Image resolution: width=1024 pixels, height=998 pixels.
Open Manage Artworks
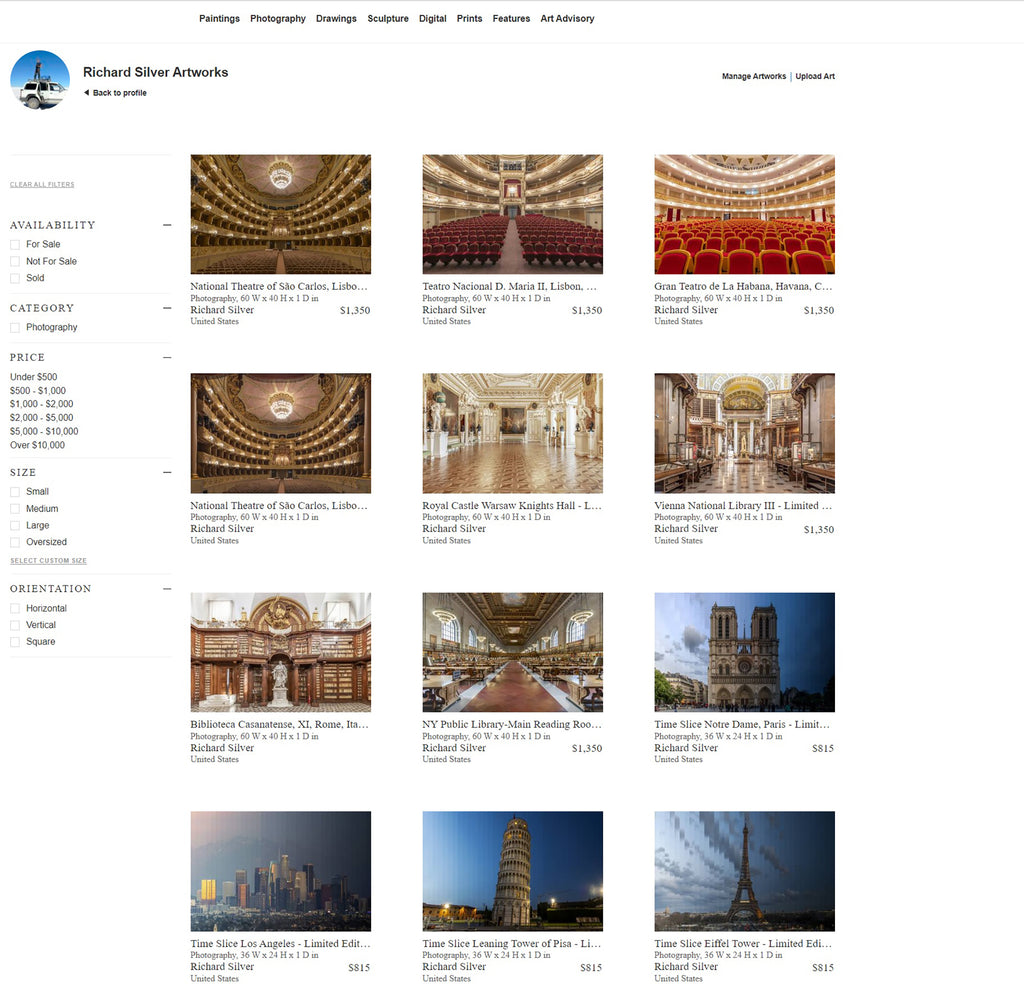tap(754, 76)
